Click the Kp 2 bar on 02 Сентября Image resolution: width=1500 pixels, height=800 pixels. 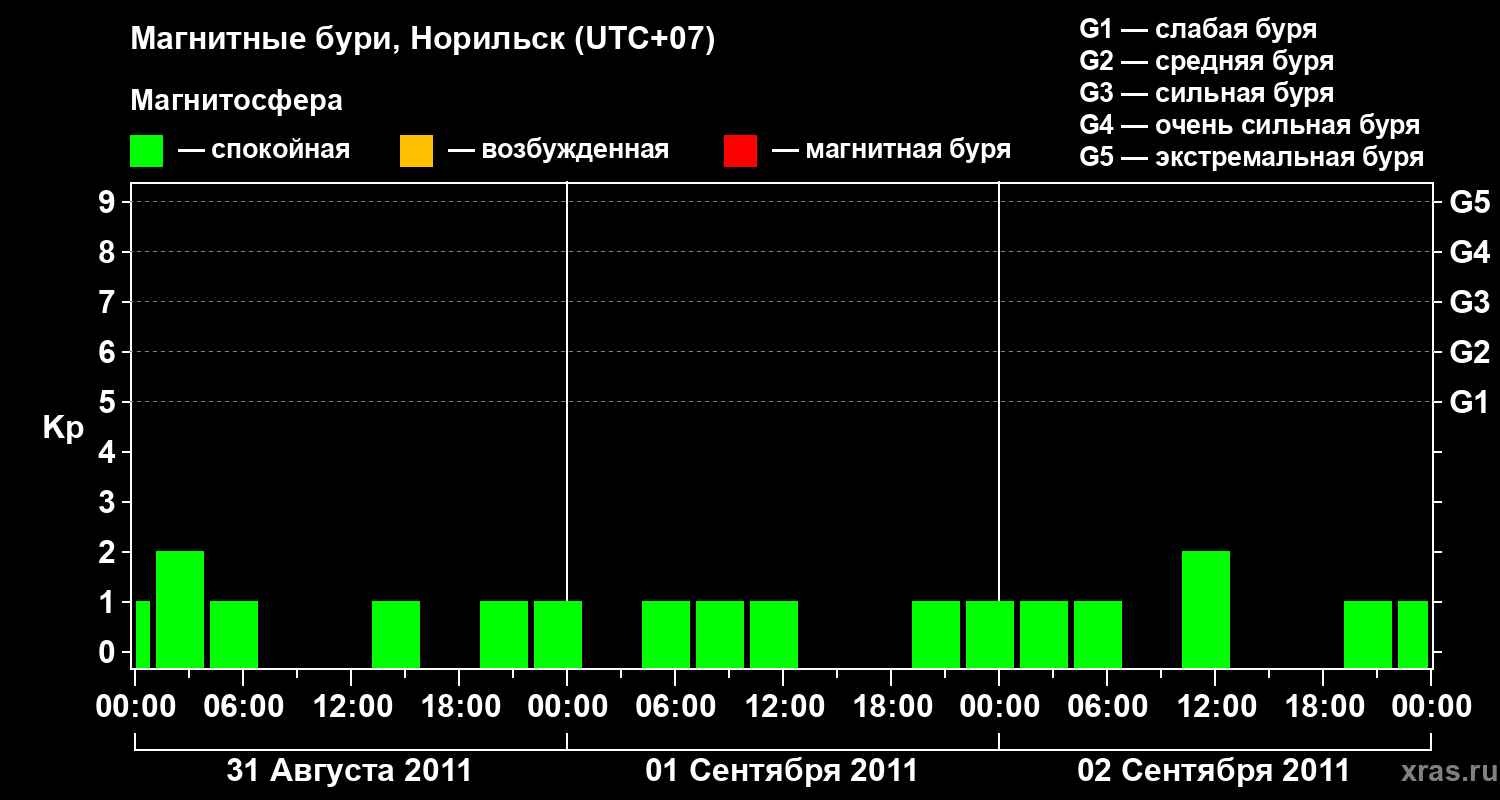click(x=1206, y=609)
